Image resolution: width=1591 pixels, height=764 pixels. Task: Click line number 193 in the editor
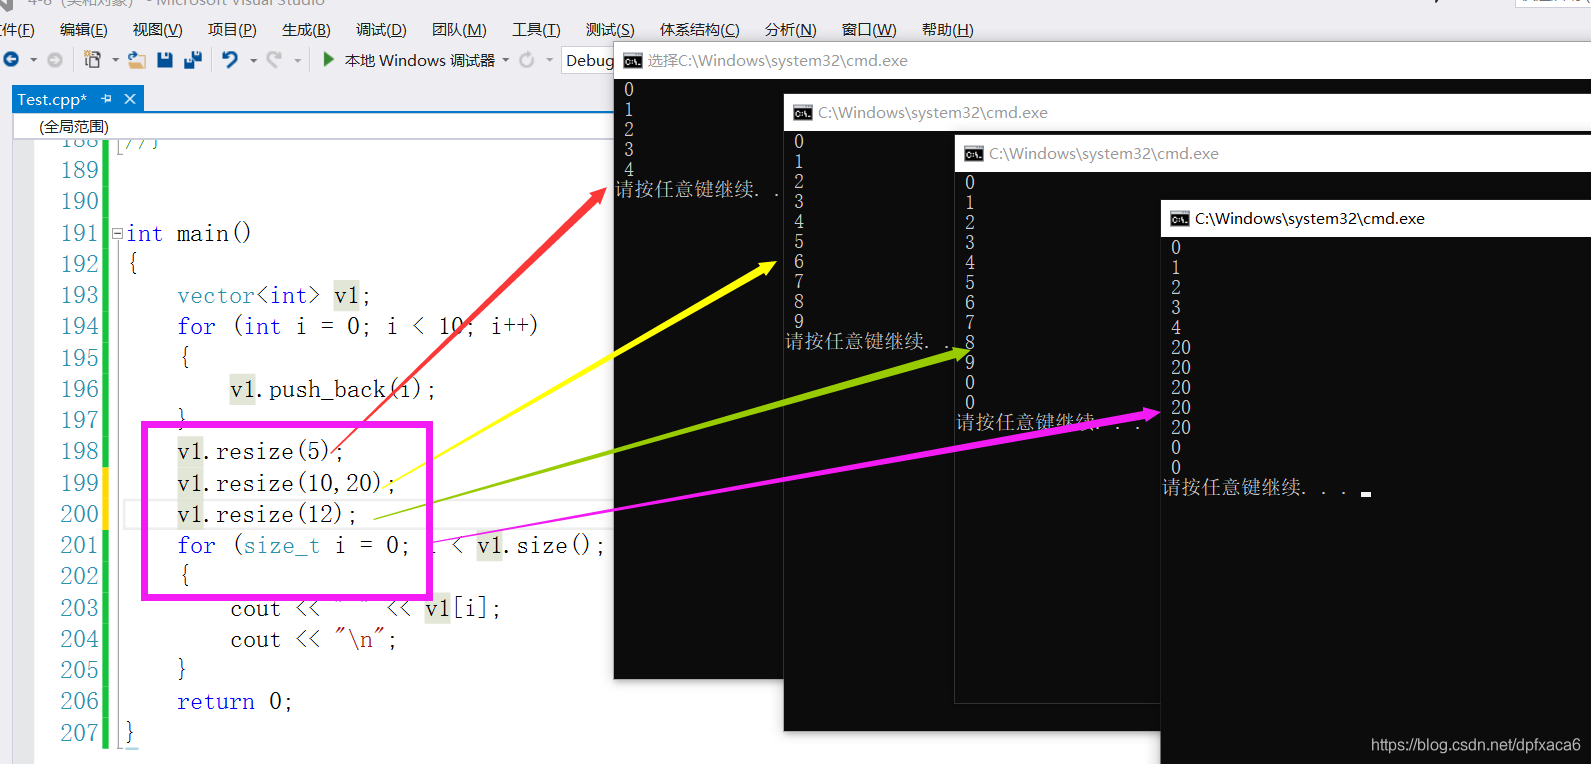pyautogui.click(x=79, y=295)
